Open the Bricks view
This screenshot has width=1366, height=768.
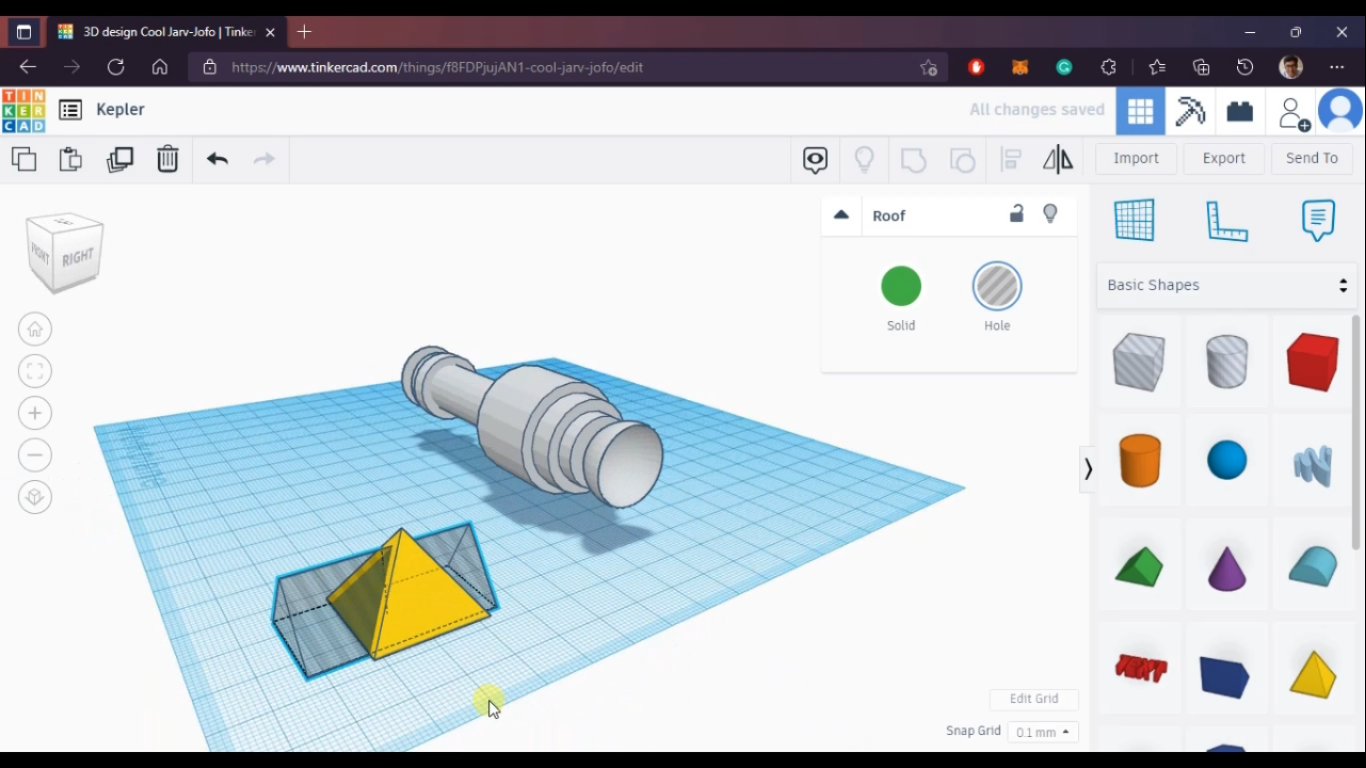(1240, 111)
